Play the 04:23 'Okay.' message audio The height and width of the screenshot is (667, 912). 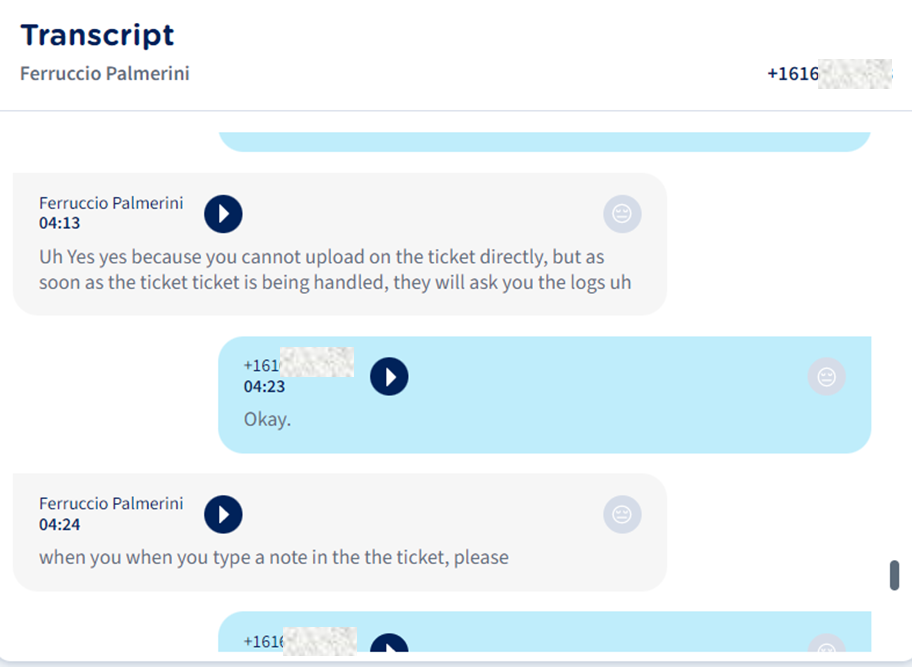point(389,377)
